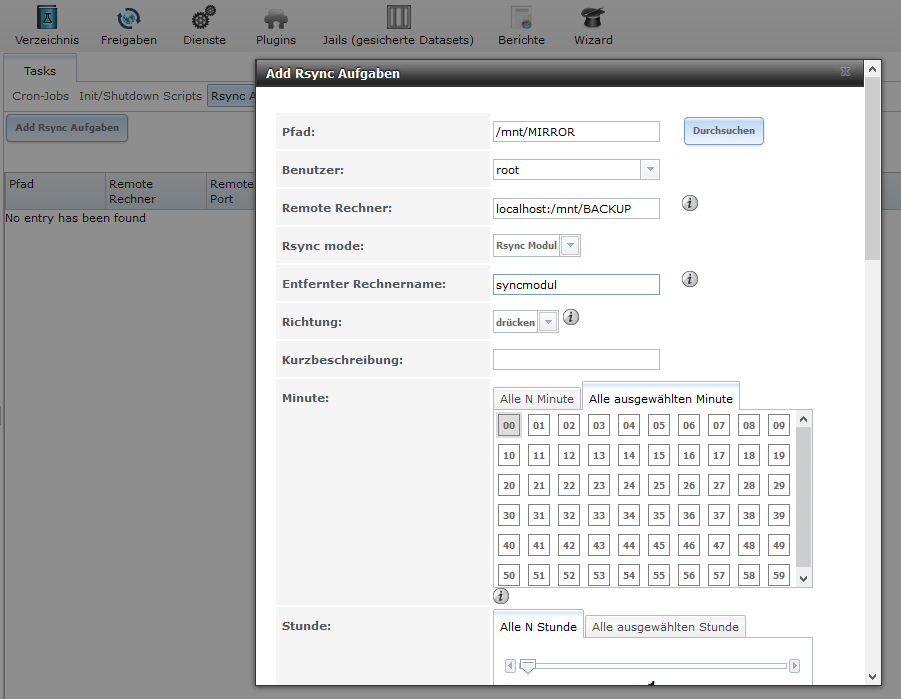The height and width of the screenshot is (699, 901).
Task: Open the Verzeichnis toolbar icon
Action: coord(46,19)
